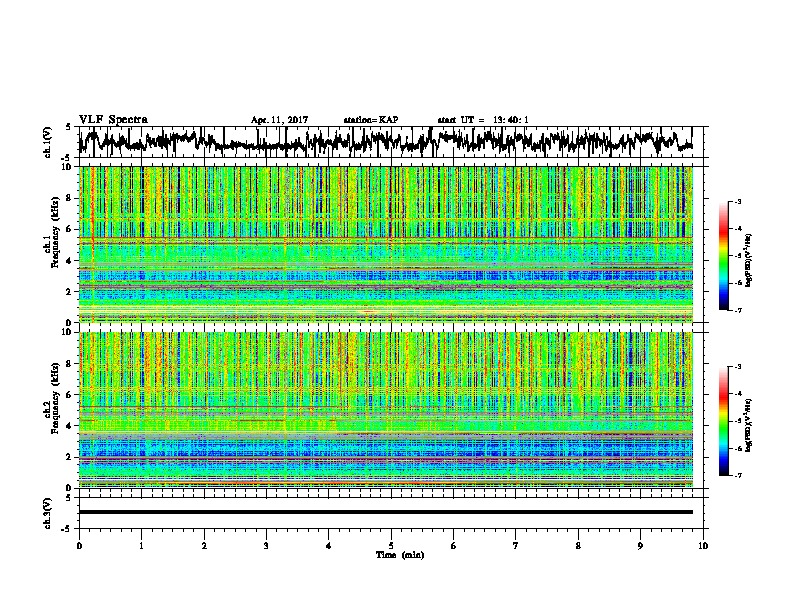Click the time axis tick label 9
The width and height of the screenshot is (792, 612).
[x=640, y=546]
